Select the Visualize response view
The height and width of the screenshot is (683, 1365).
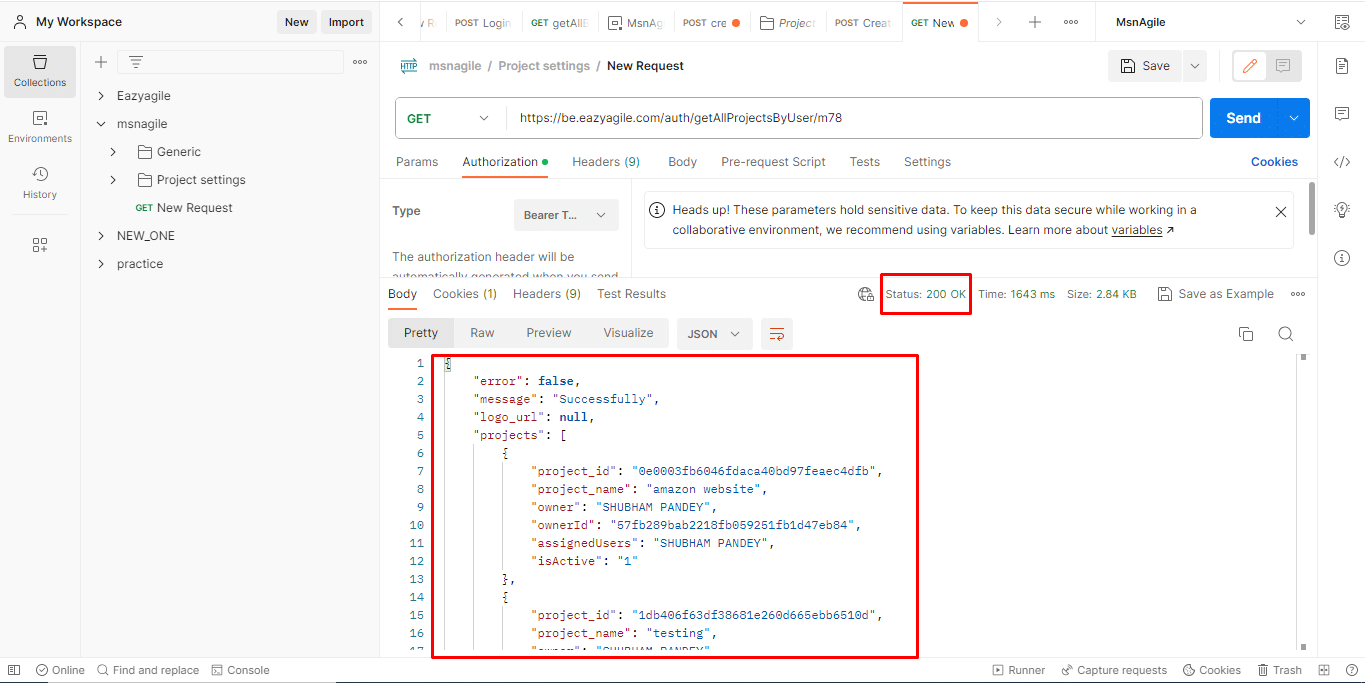pyautogui.click(x=628, y=333)
